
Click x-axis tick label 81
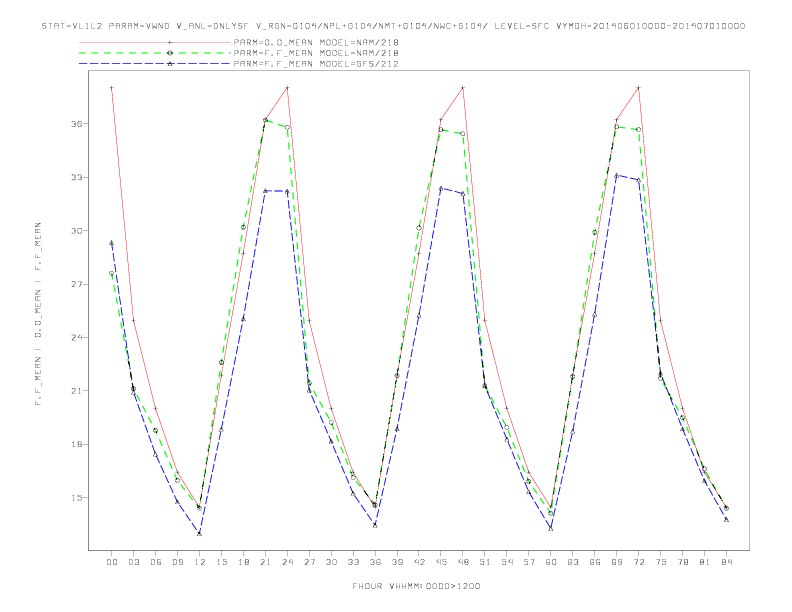point(705,562)
